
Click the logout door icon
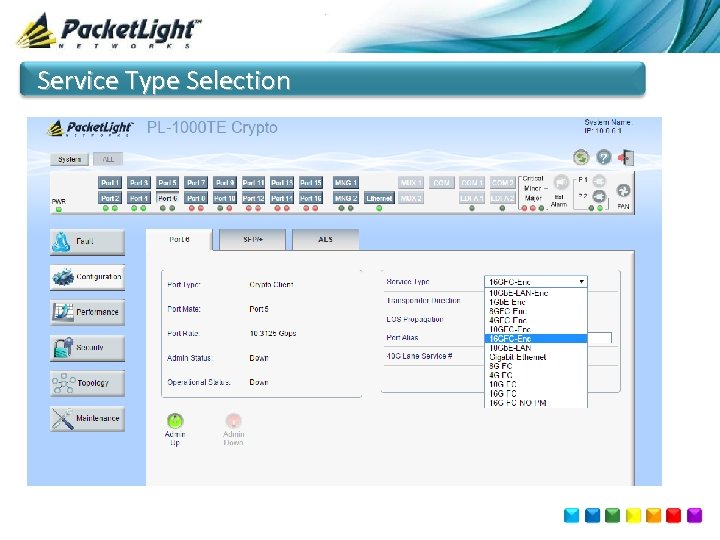(x=626, y=158)
